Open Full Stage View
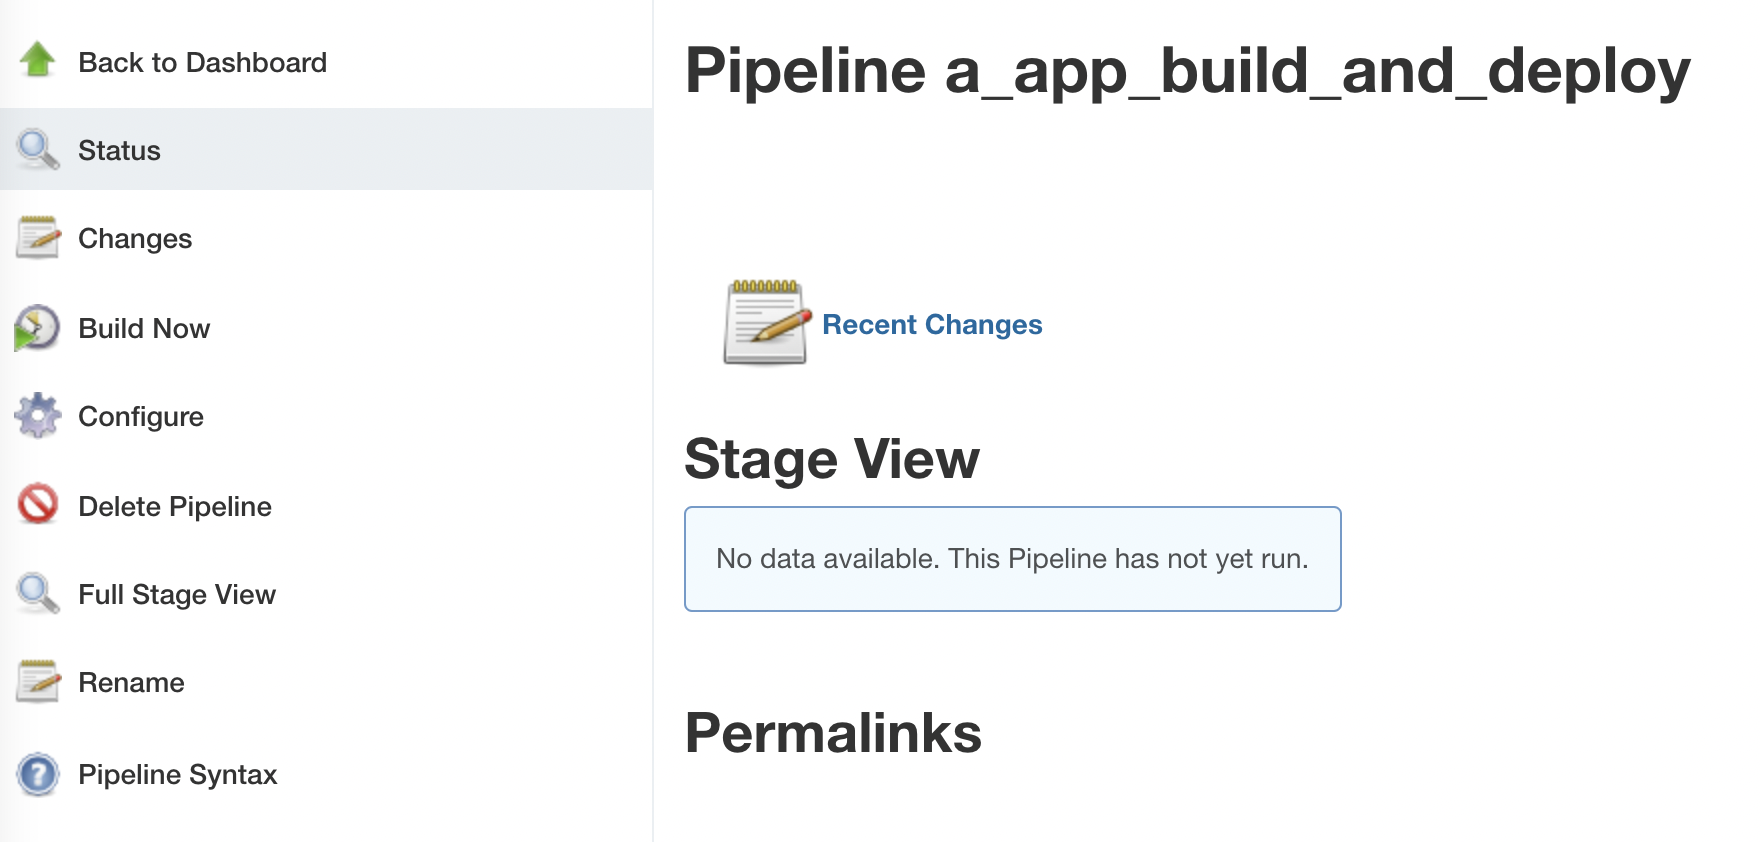This screenshot has width=1760, height=842. coord(177,594)
